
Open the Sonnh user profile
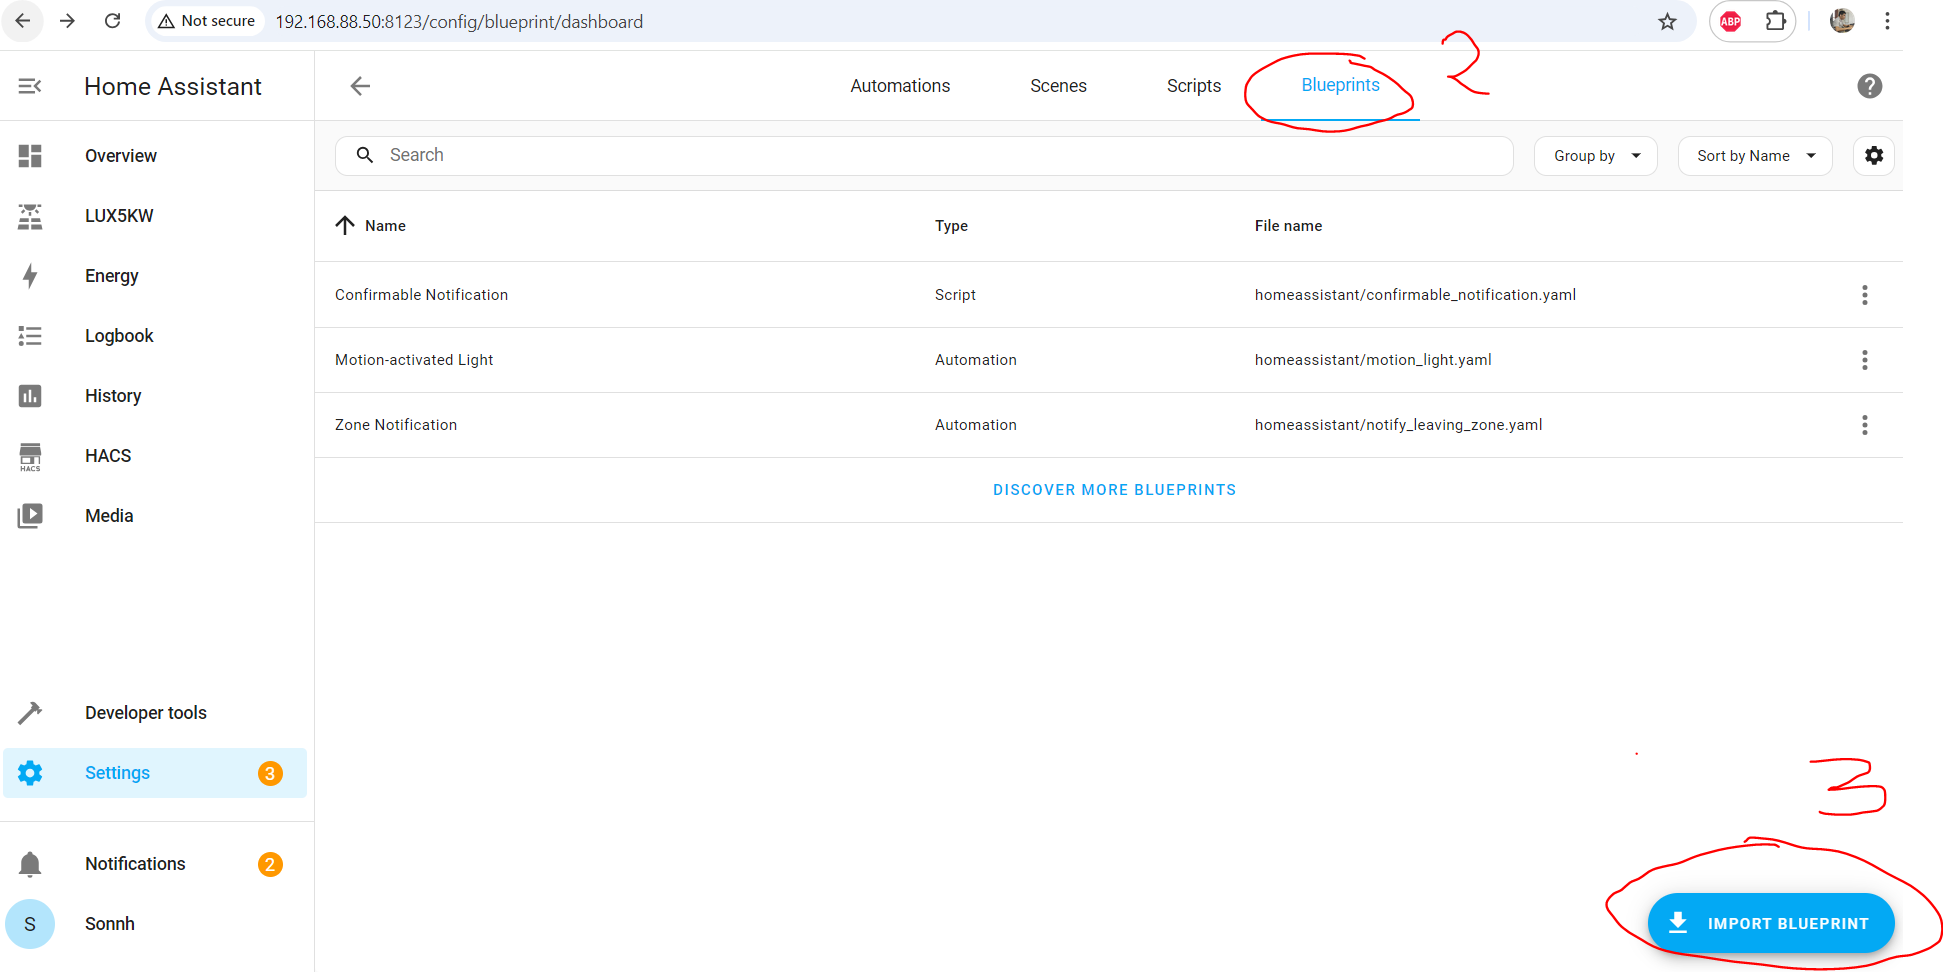point(155,924)
